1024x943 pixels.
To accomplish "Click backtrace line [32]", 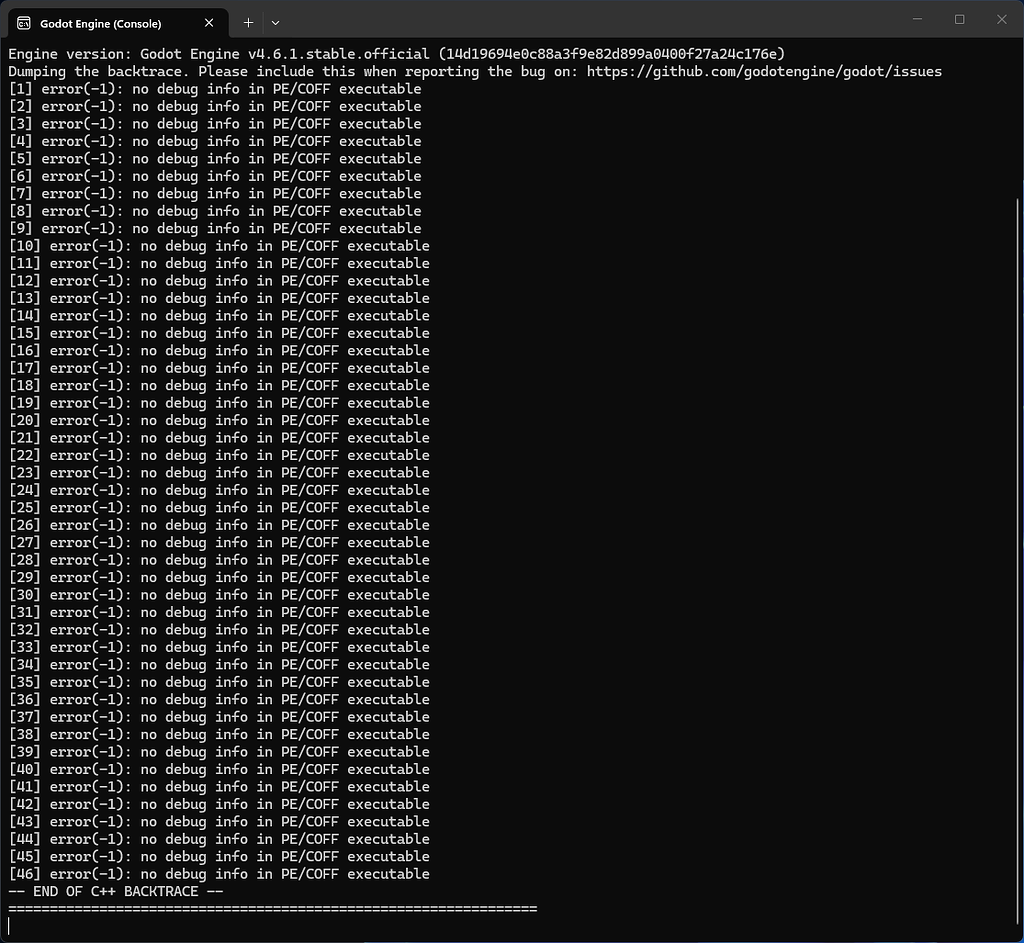I will [219, 630].
